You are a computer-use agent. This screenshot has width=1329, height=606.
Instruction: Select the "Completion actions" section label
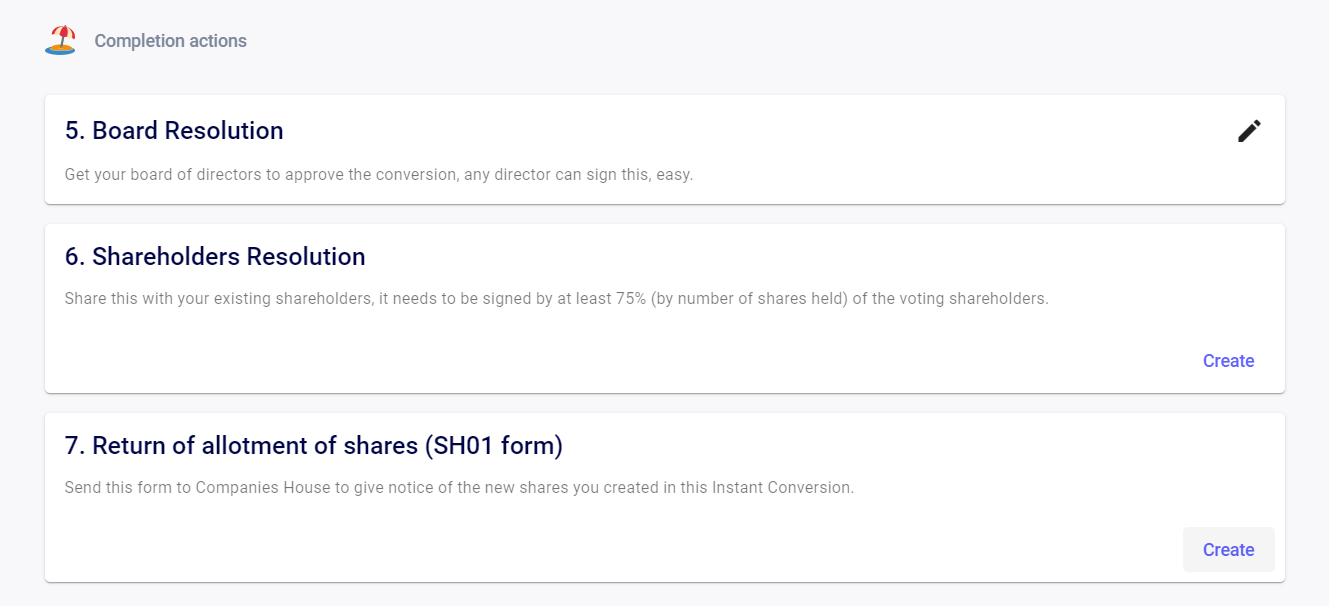170,41
